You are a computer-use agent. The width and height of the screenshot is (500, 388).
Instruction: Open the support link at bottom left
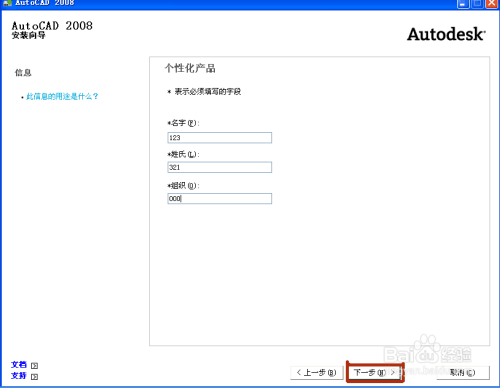19,376
